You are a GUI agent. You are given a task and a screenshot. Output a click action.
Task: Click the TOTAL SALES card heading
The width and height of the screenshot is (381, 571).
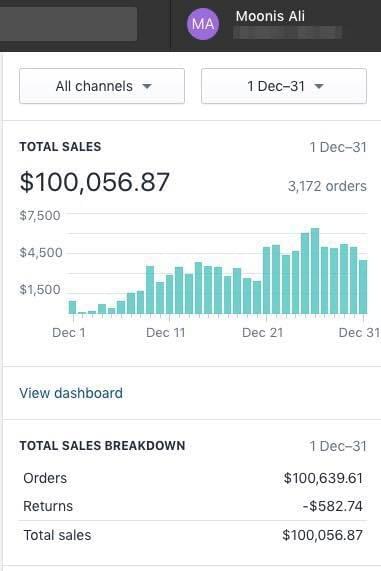60,147
